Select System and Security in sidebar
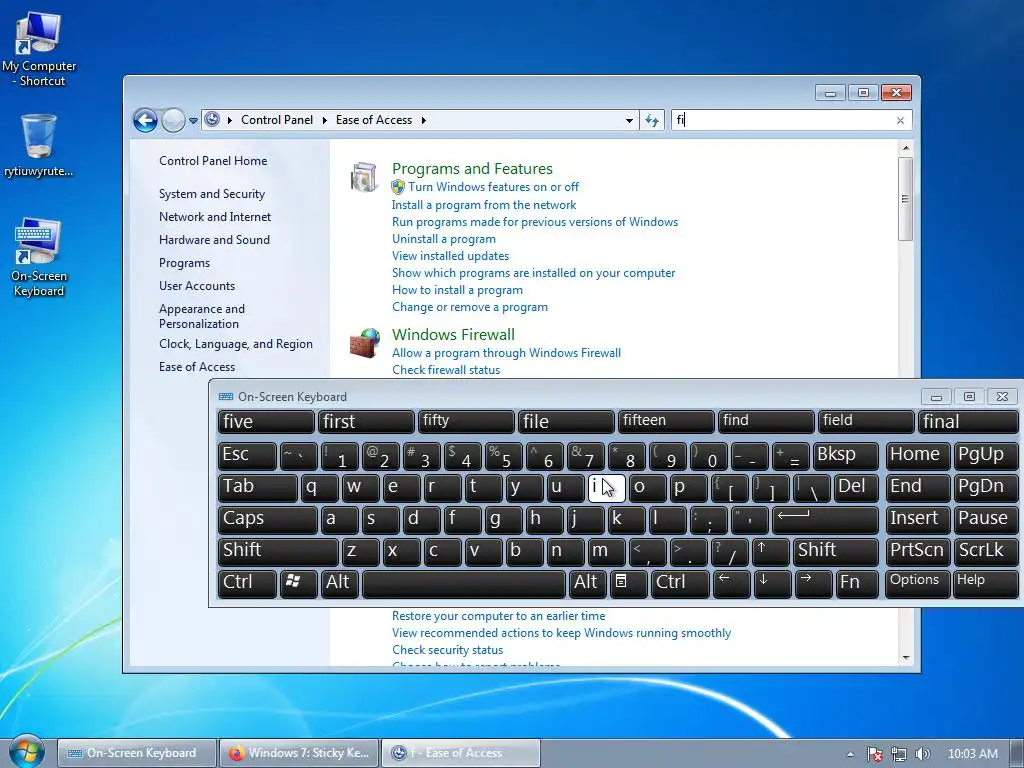The height and width of the screenshot is (768, 1024). point(212,194)
